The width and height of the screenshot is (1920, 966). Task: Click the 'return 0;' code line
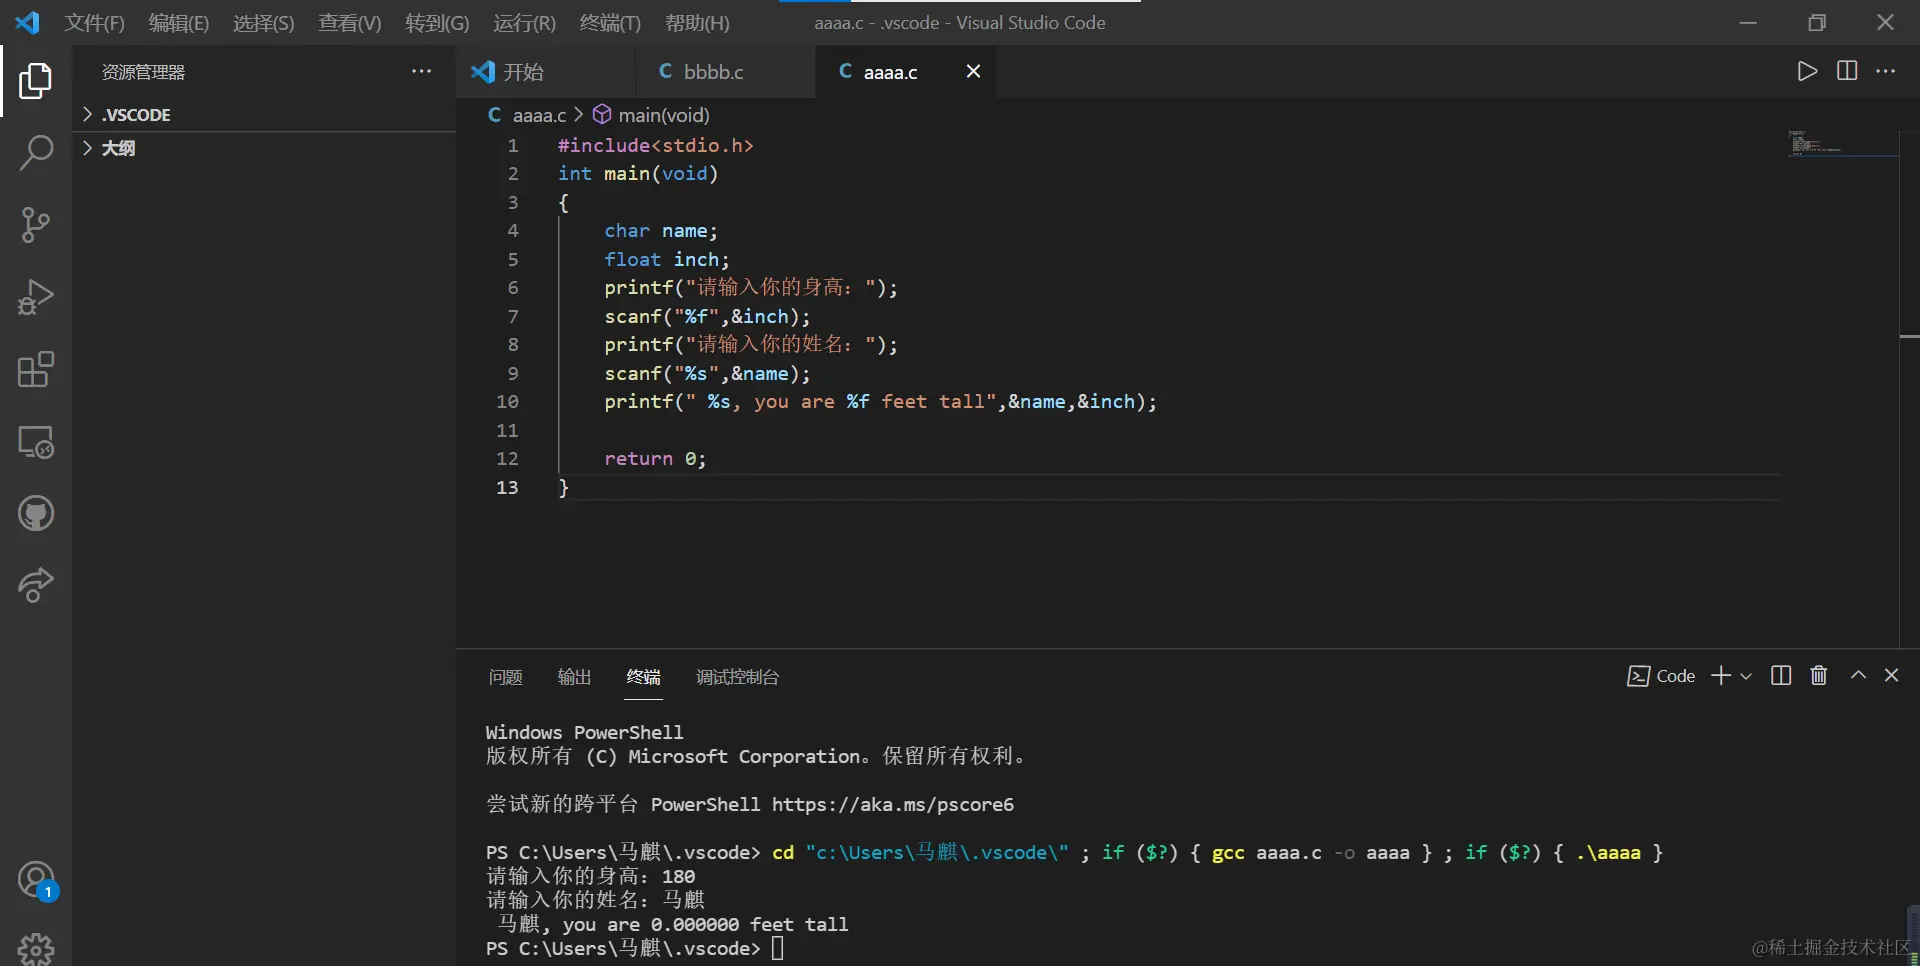pyautogui.click(x=655, y=459)
